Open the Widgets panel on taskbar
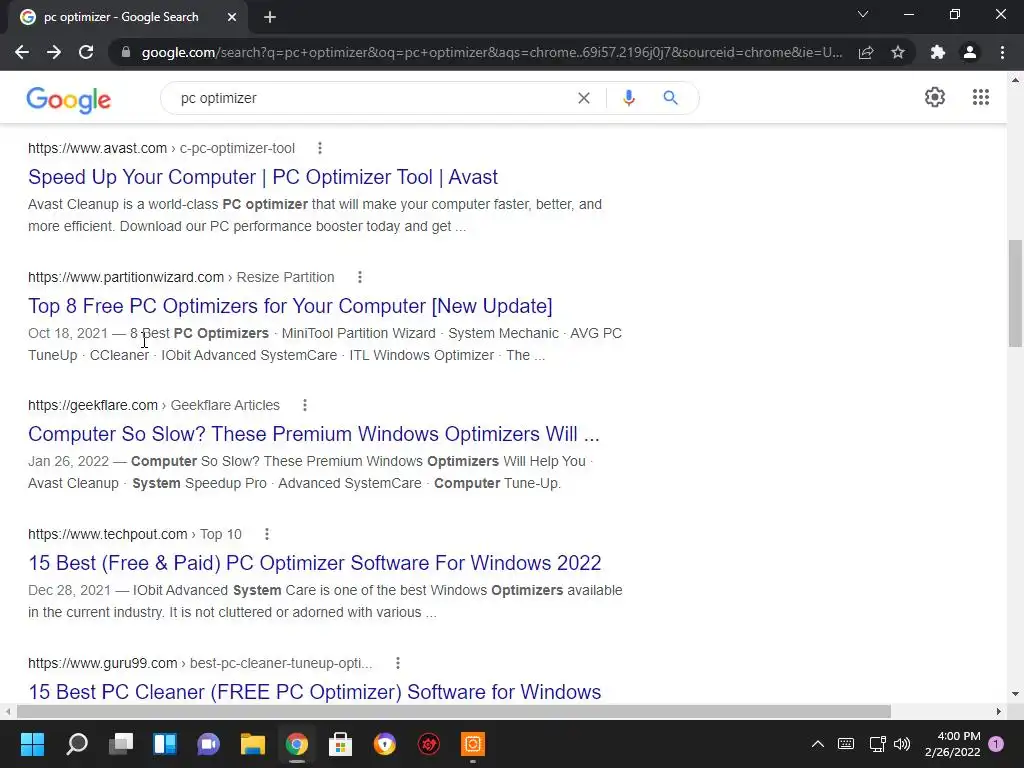 point(165,744)
